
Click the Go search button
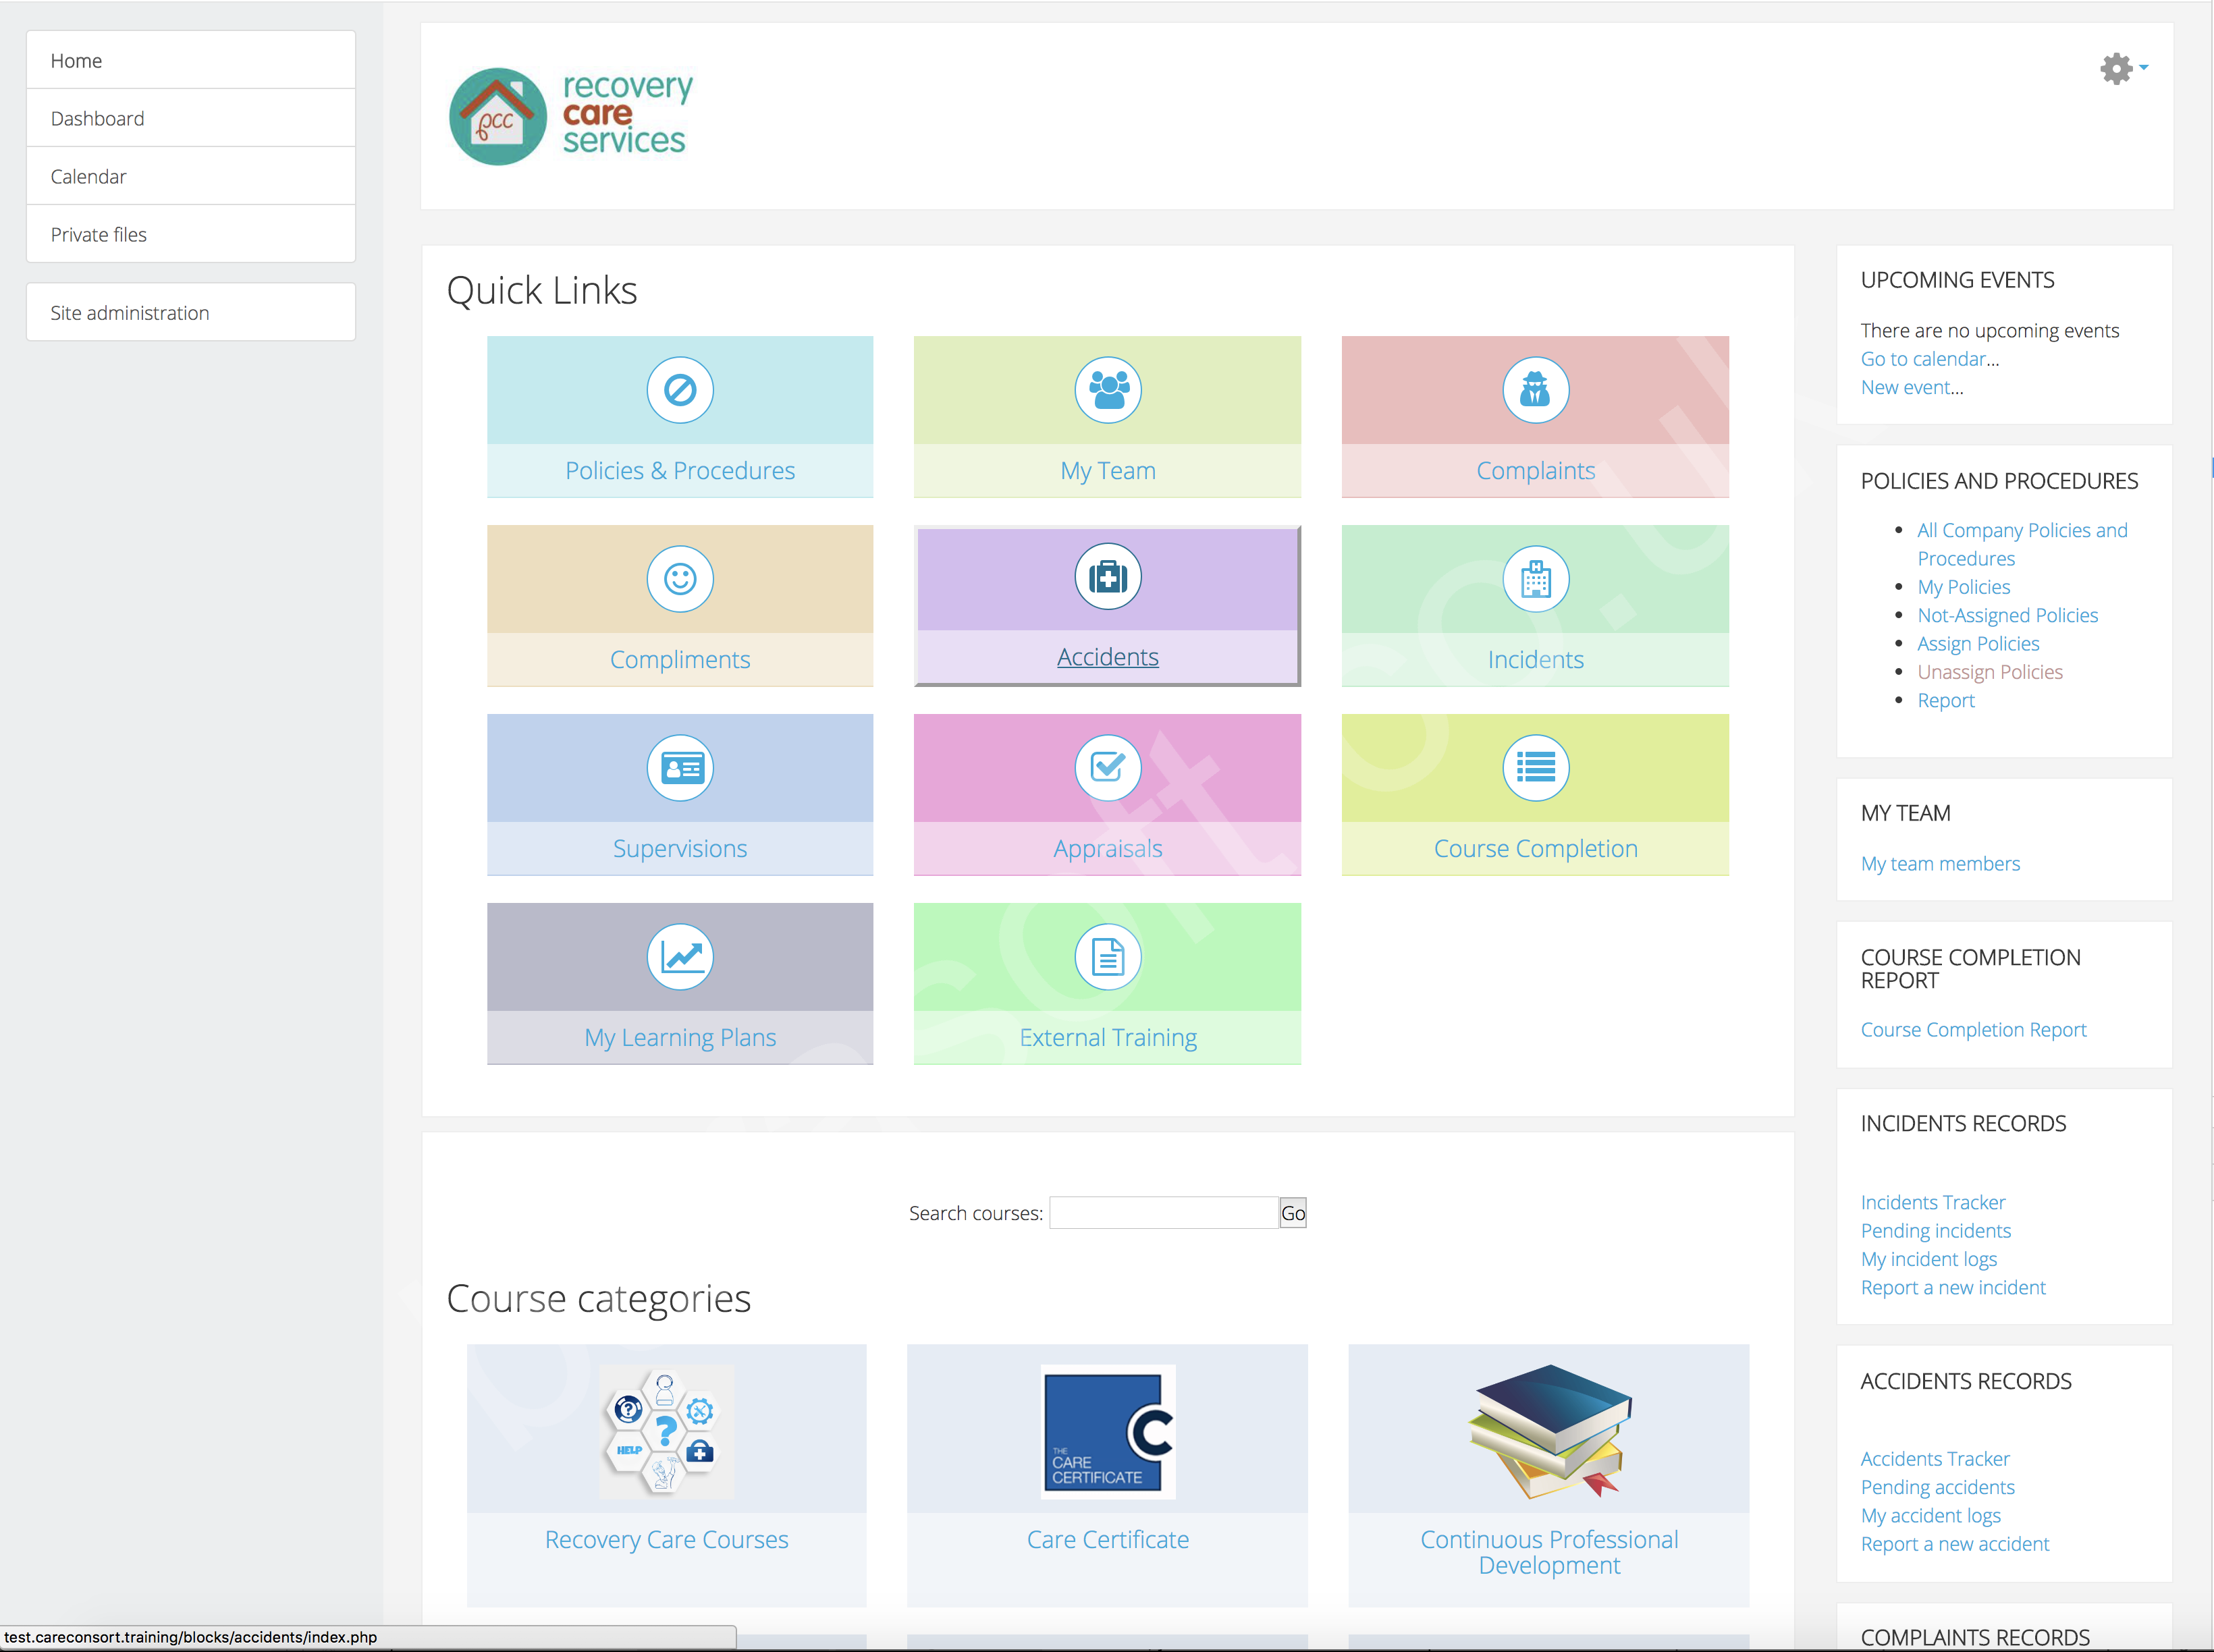[x=1293, y=1213]
